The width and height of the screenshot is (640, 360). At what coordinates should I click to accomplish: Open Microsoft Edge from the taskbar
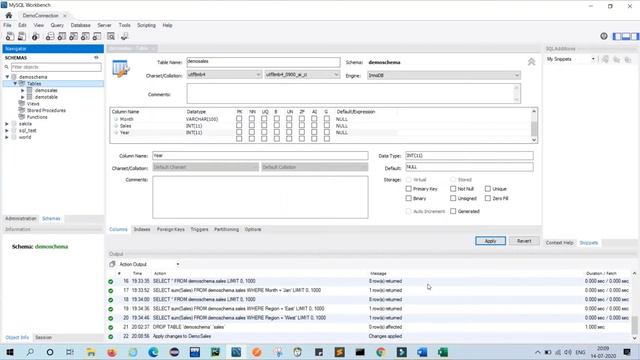153,352
